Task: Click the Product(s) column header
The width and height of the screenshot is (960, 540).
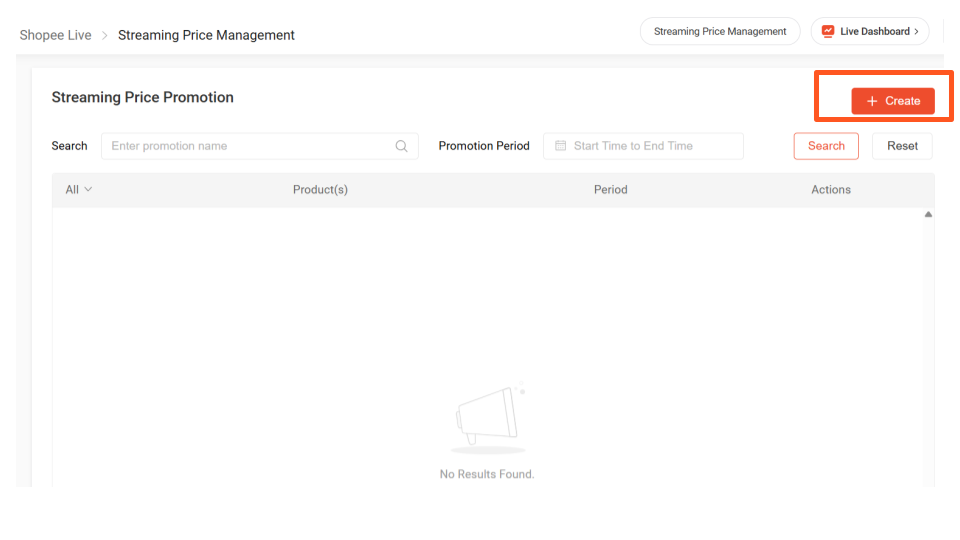Action: click(320, 190)
